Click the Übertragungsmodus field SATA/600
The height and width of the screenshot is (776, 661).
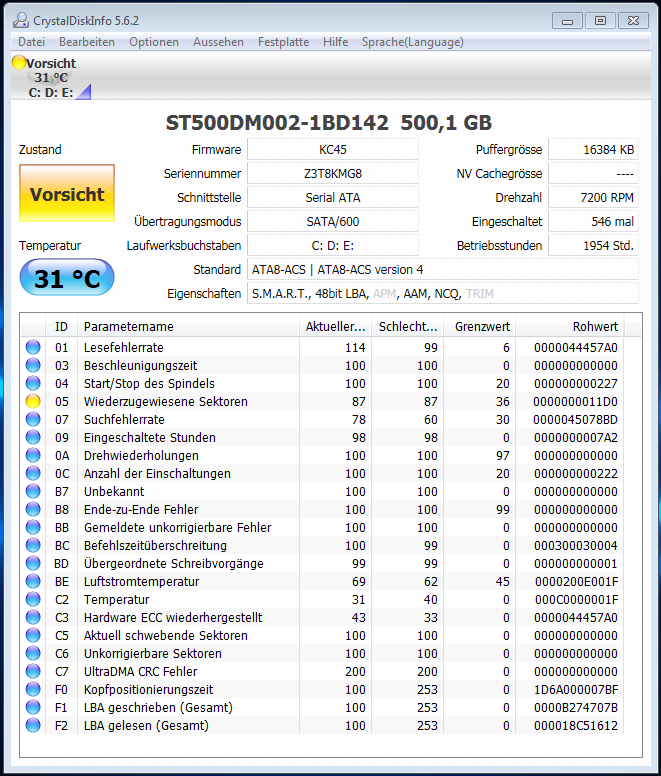pos(333,221)
